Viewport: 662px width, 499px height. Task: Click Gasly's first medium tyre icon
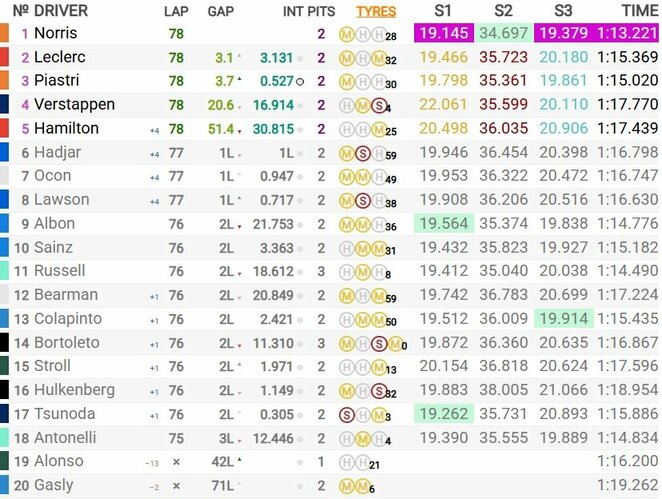[x=346, y=487]
